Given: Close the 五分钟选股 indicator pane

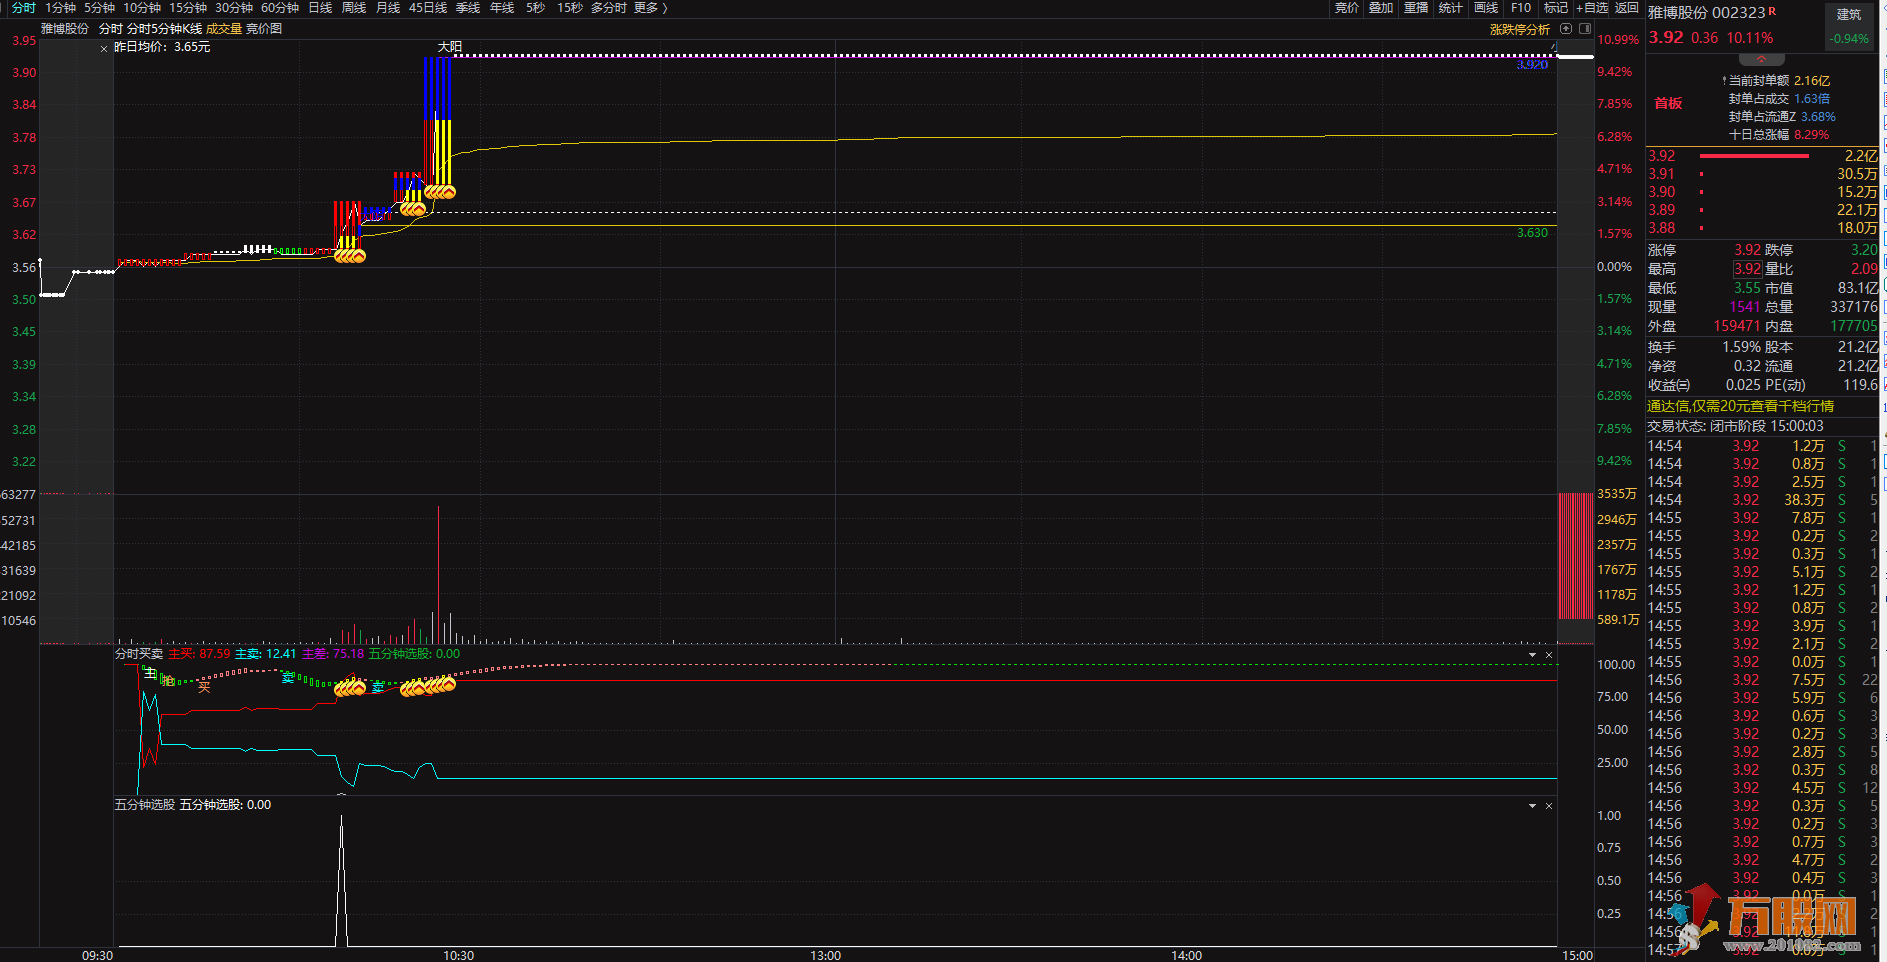Looking at the screenshot, I should pyautogui.click(x=1549, y=806).
